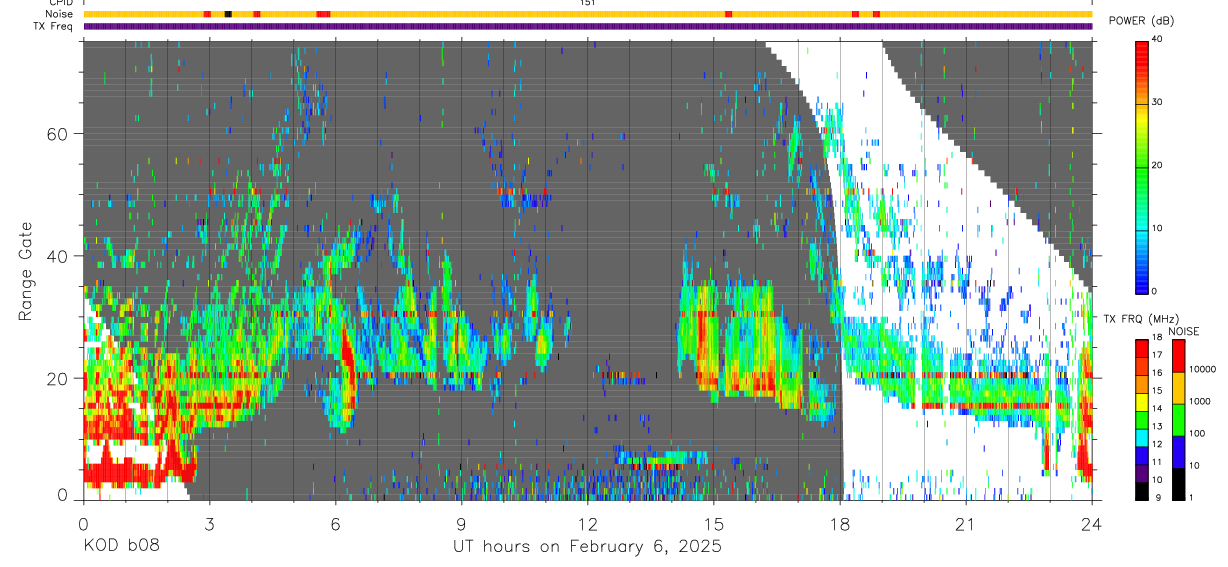This screenshot has height=567, width=1228.
Task: Click the '10000' tick on NOISE scale
Action: coord(1202,369)
